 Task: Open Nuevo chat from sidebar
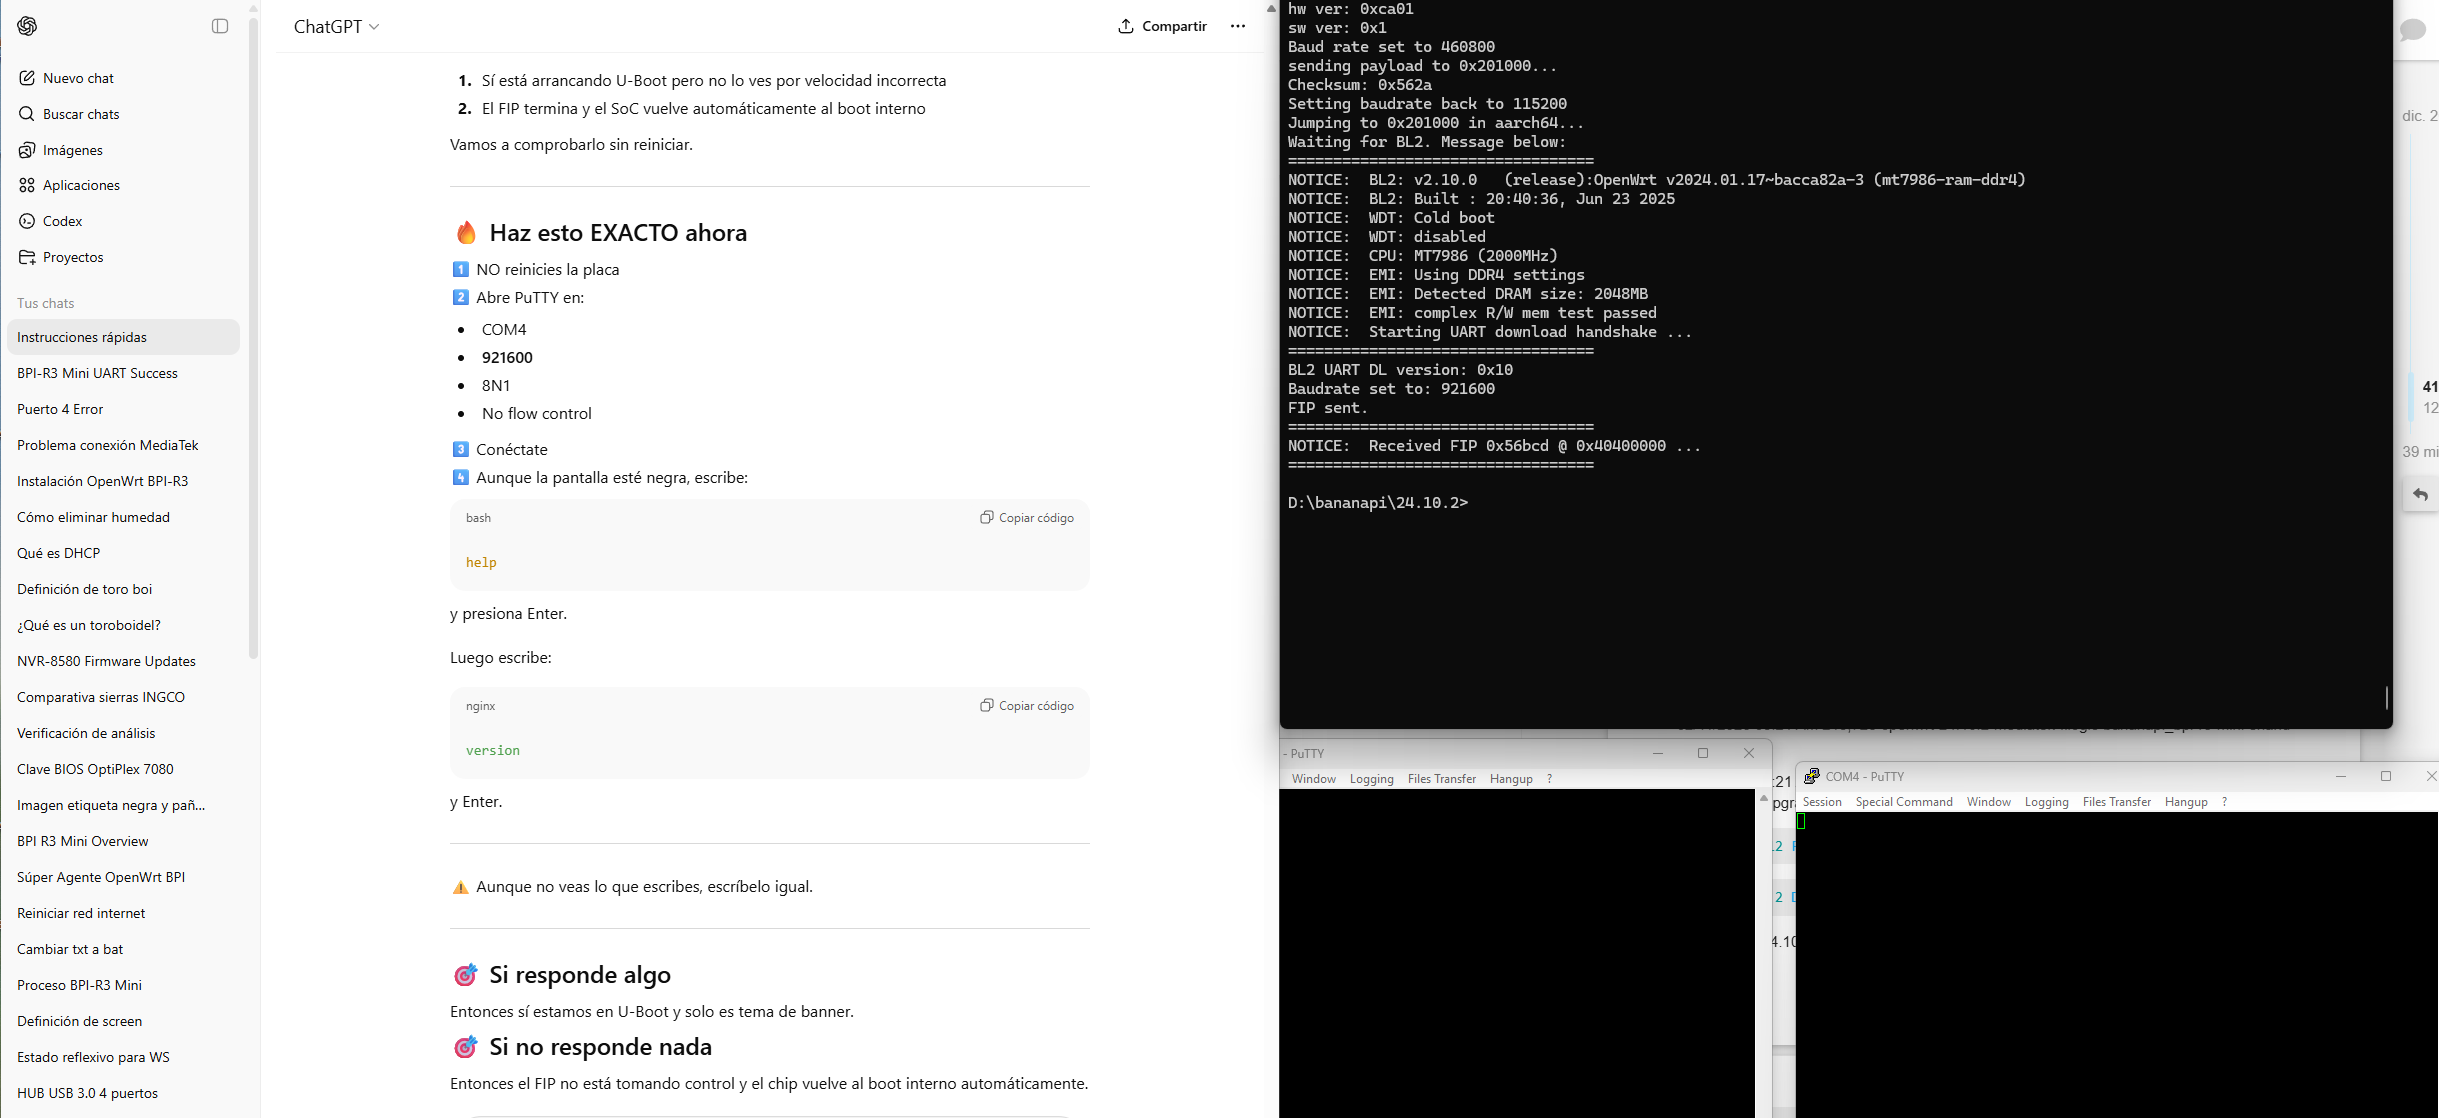78,78
